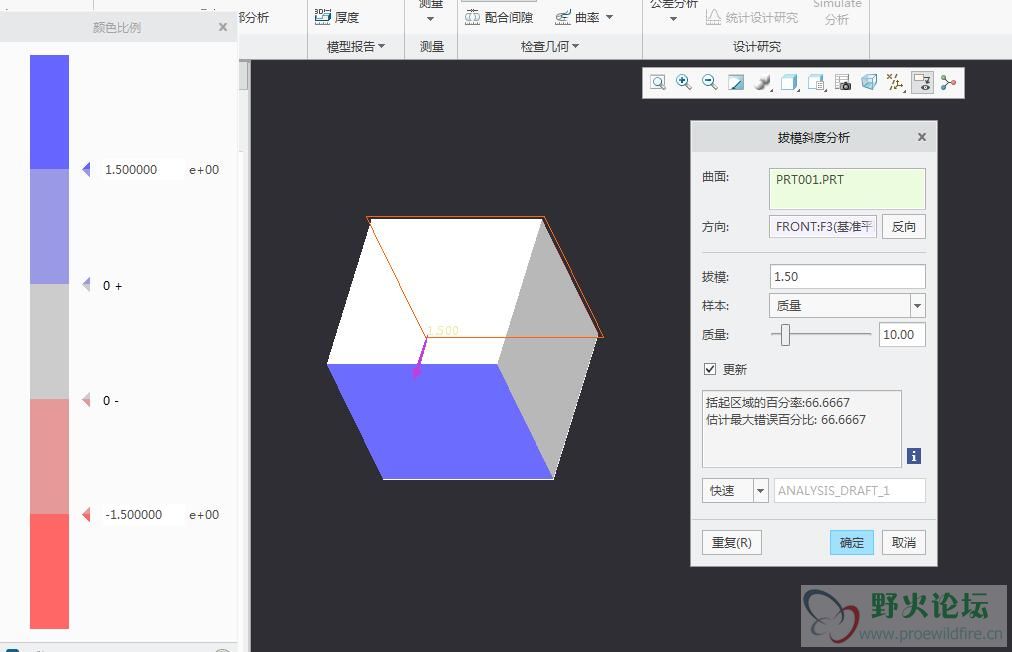Click the -1.500000 scale value field

coord(141,514)
